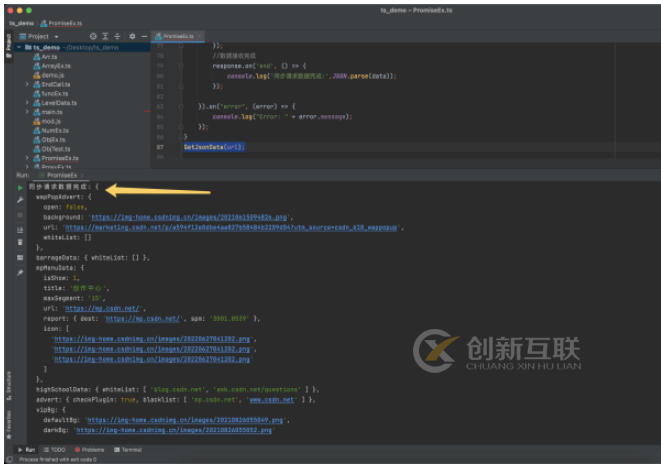This screenshot has height=465, width=661.
Task: Open Project panel gear settings
Action: click(132, 36)
